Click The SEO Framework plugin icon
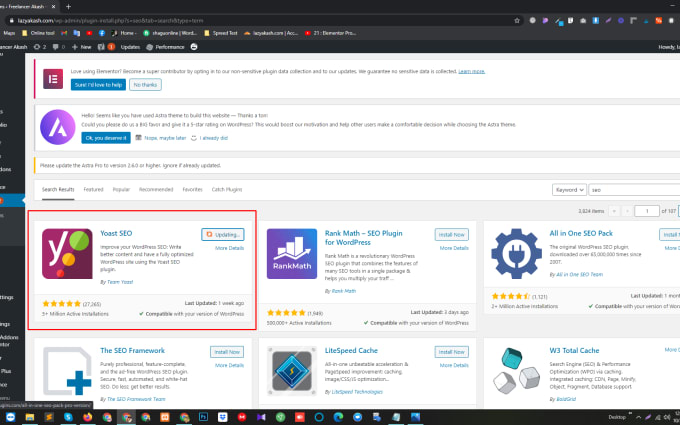Screen dimensions: 680x425 [67, 371]
